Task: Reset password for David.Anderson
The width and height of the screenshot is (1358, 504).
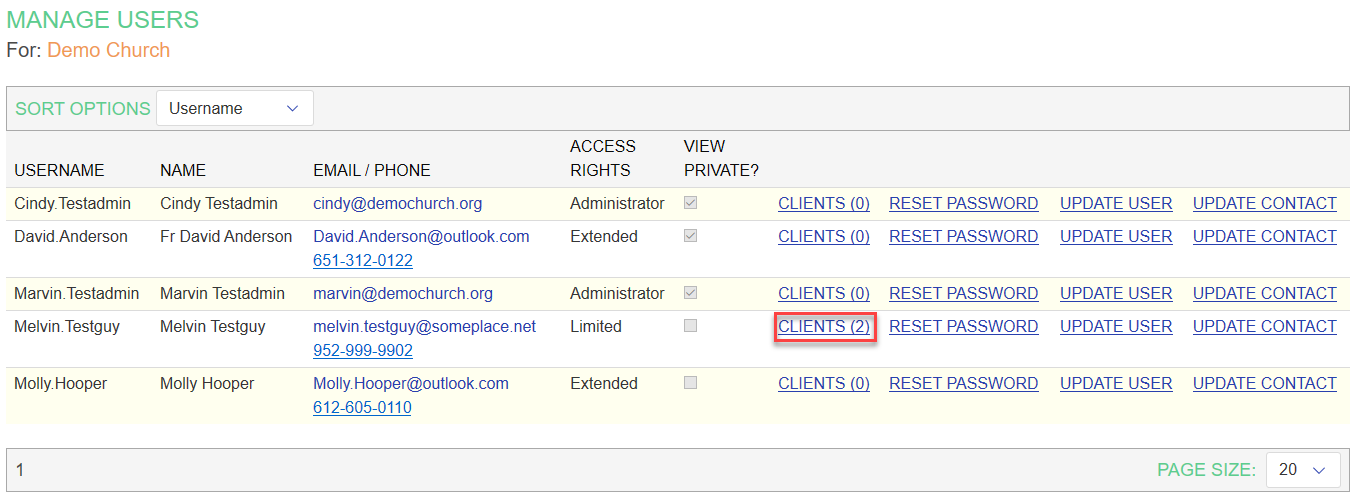Action: (963, 236)
